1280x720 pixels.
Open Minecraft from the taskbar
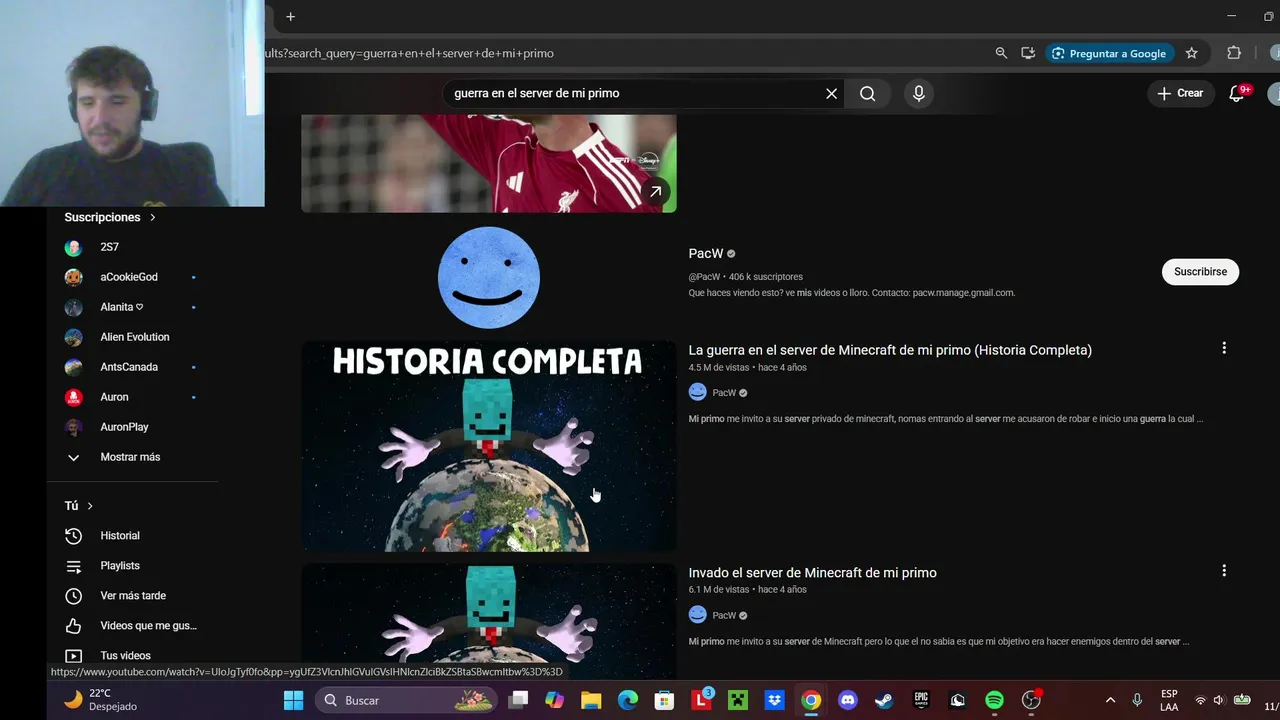tap(737, 701)
